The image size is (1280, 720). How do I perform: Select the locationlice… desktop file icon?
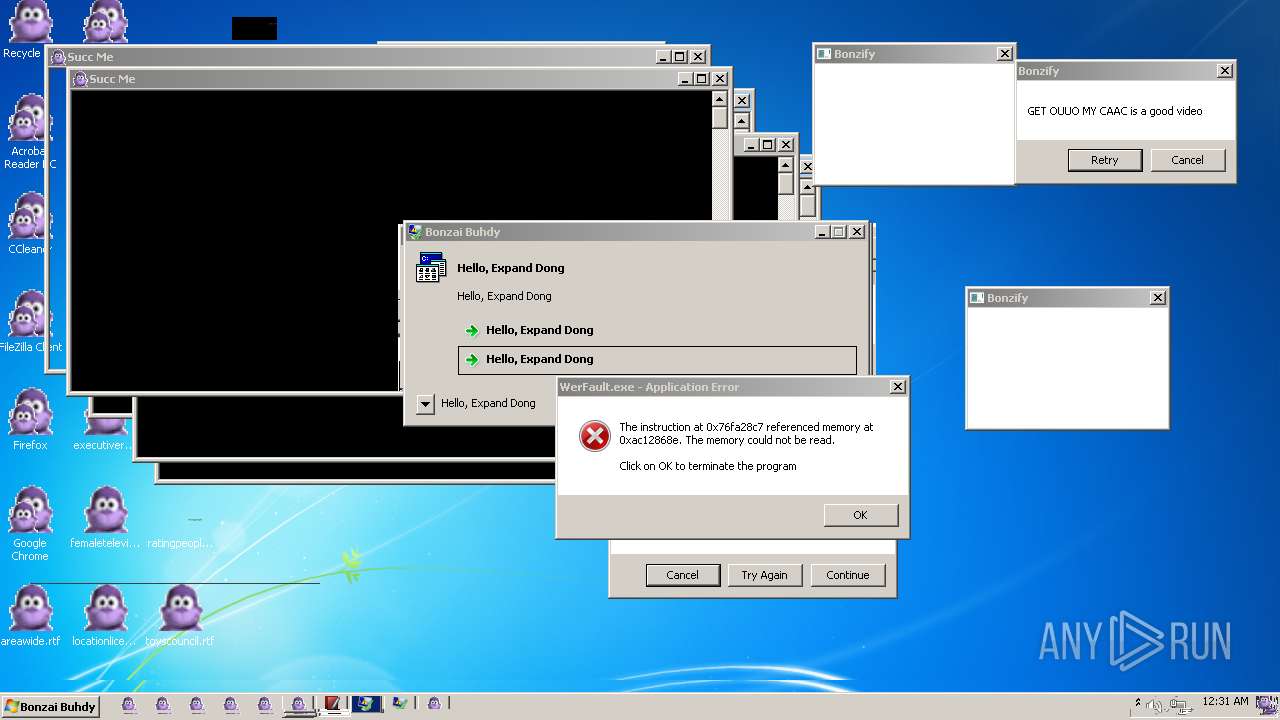(x=106, y=616)
